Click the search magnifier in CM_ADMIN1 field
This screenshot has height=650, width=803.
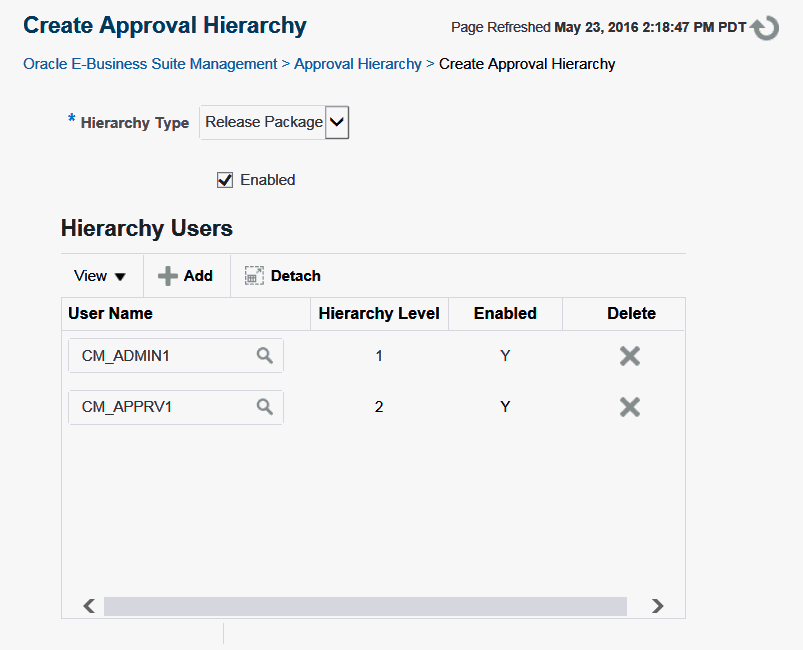coord(264,355)
